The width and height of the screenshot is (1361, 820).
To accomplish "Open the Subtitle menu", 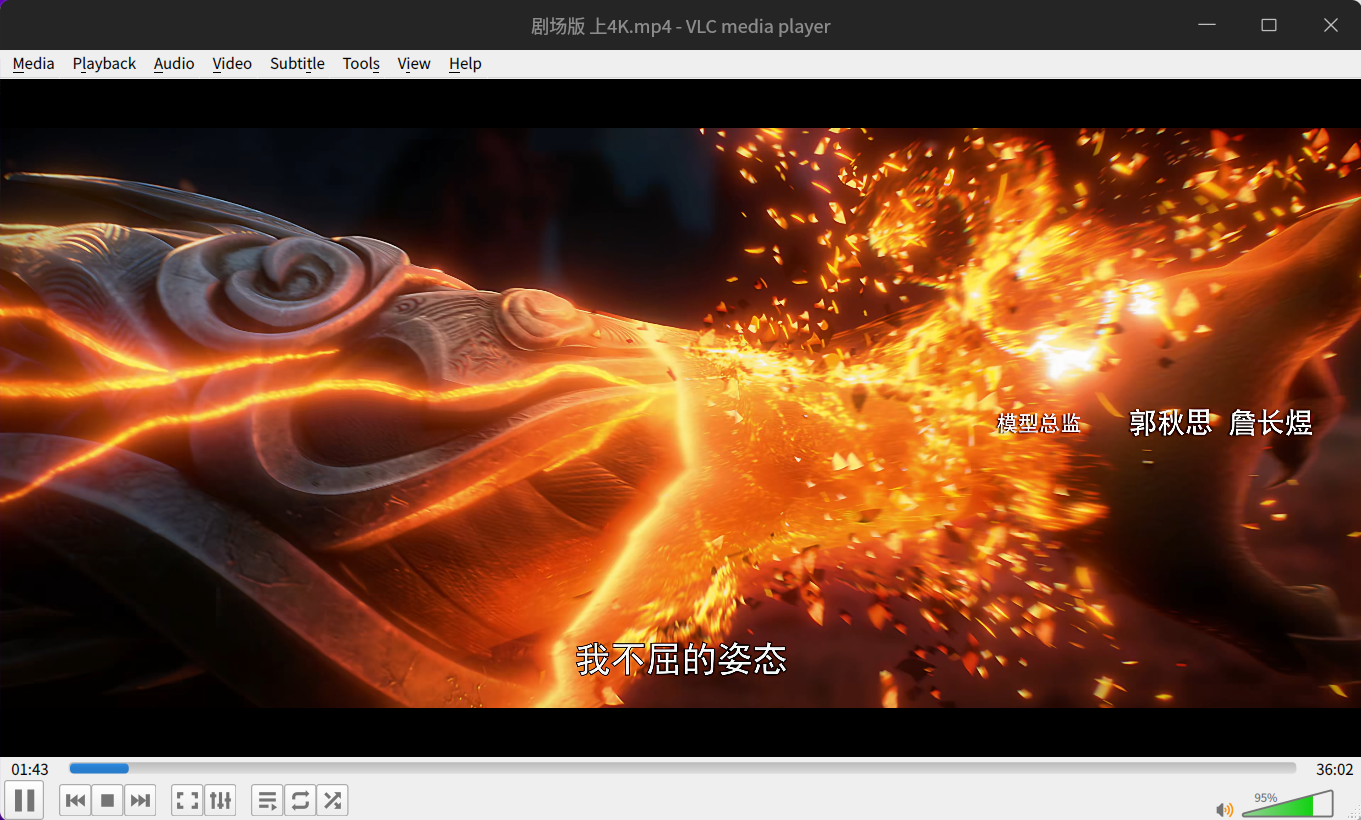I will click(297, 64).
